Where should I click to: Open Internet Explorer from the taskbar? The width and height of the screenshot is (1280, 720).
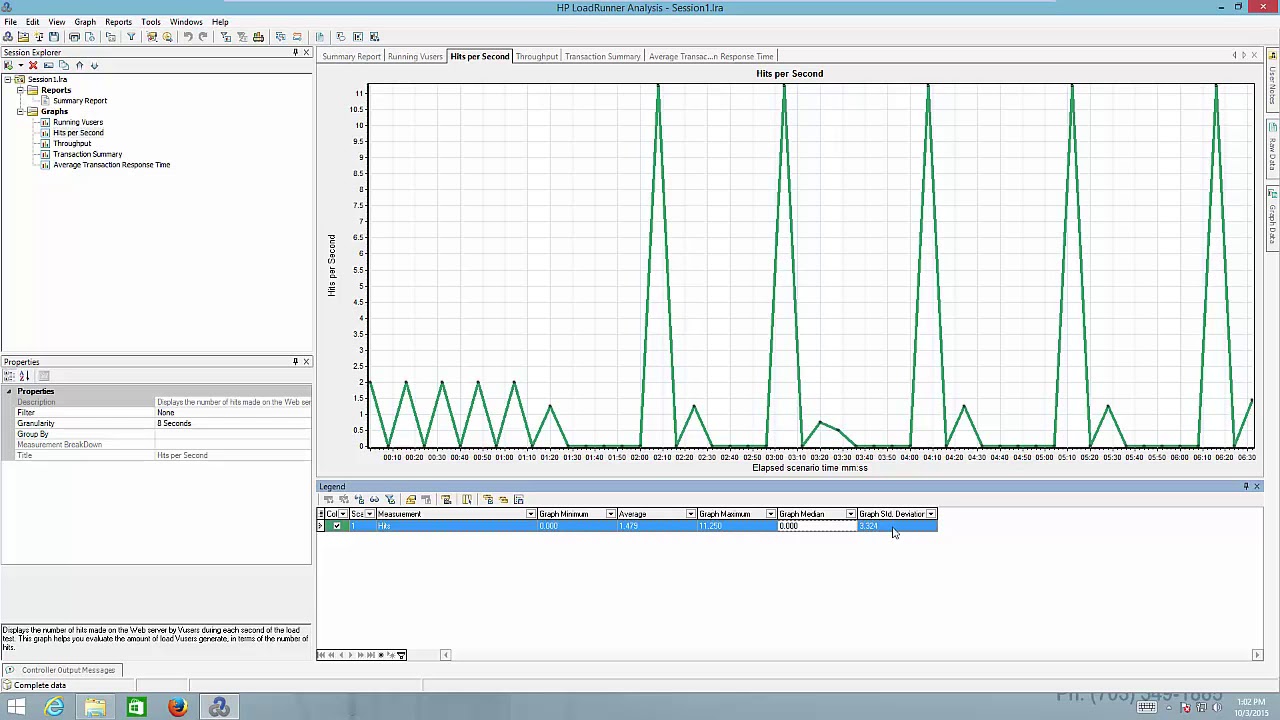tap(54, 707)
